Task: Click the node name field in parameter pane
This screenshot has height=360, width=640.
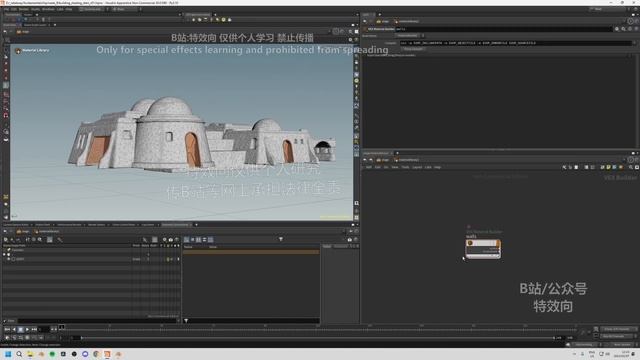Action: (503, 29)
